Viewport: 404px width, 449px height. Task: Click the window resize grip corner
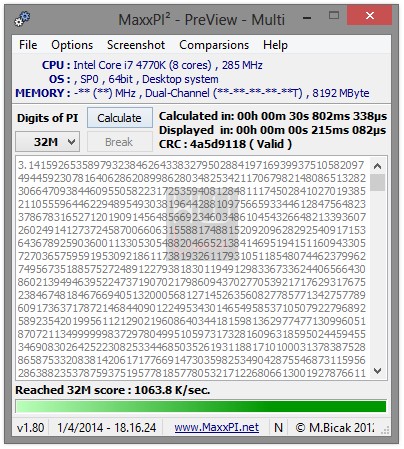pos(385,431)
